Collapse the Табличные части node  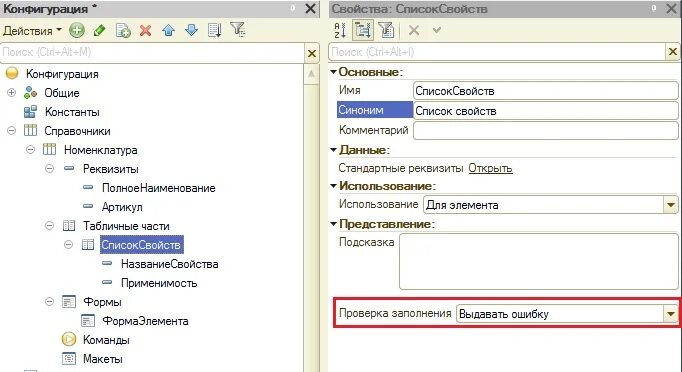[x=50, y=225]
